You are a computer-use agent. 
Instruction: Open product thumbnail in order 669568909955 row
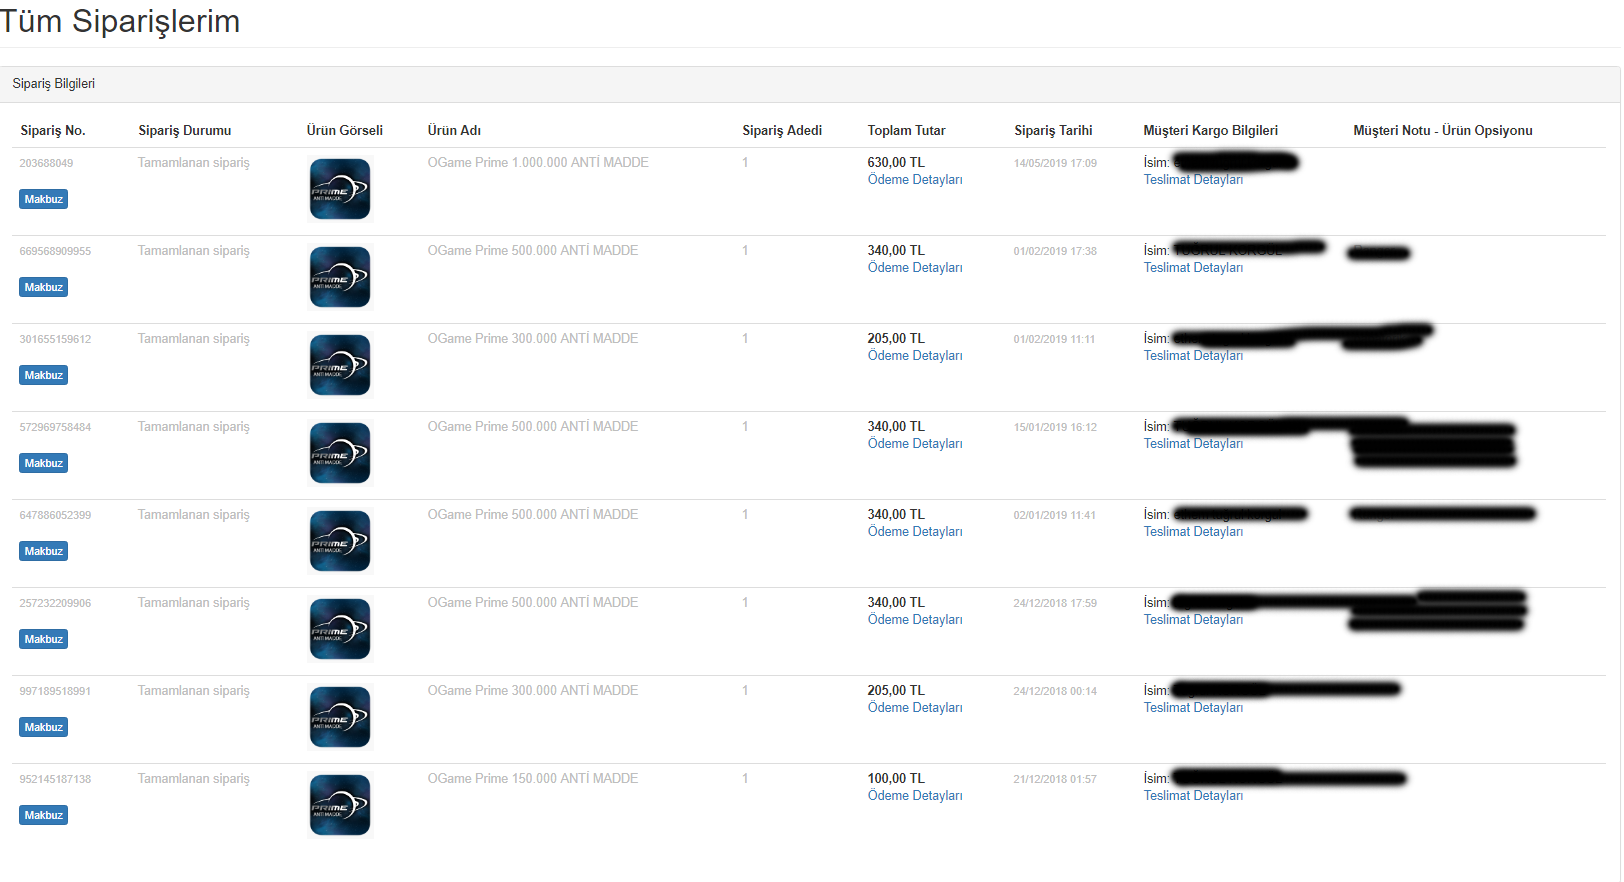[340, 277]
